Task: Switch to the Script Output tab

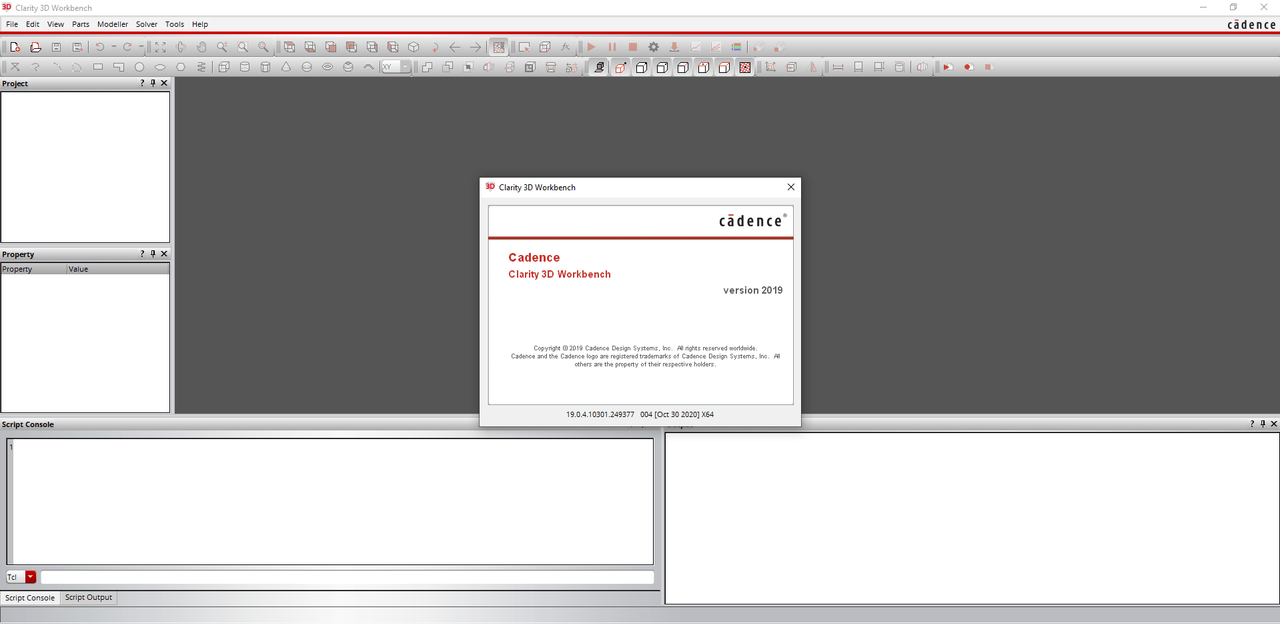Action: coord(89,597)
